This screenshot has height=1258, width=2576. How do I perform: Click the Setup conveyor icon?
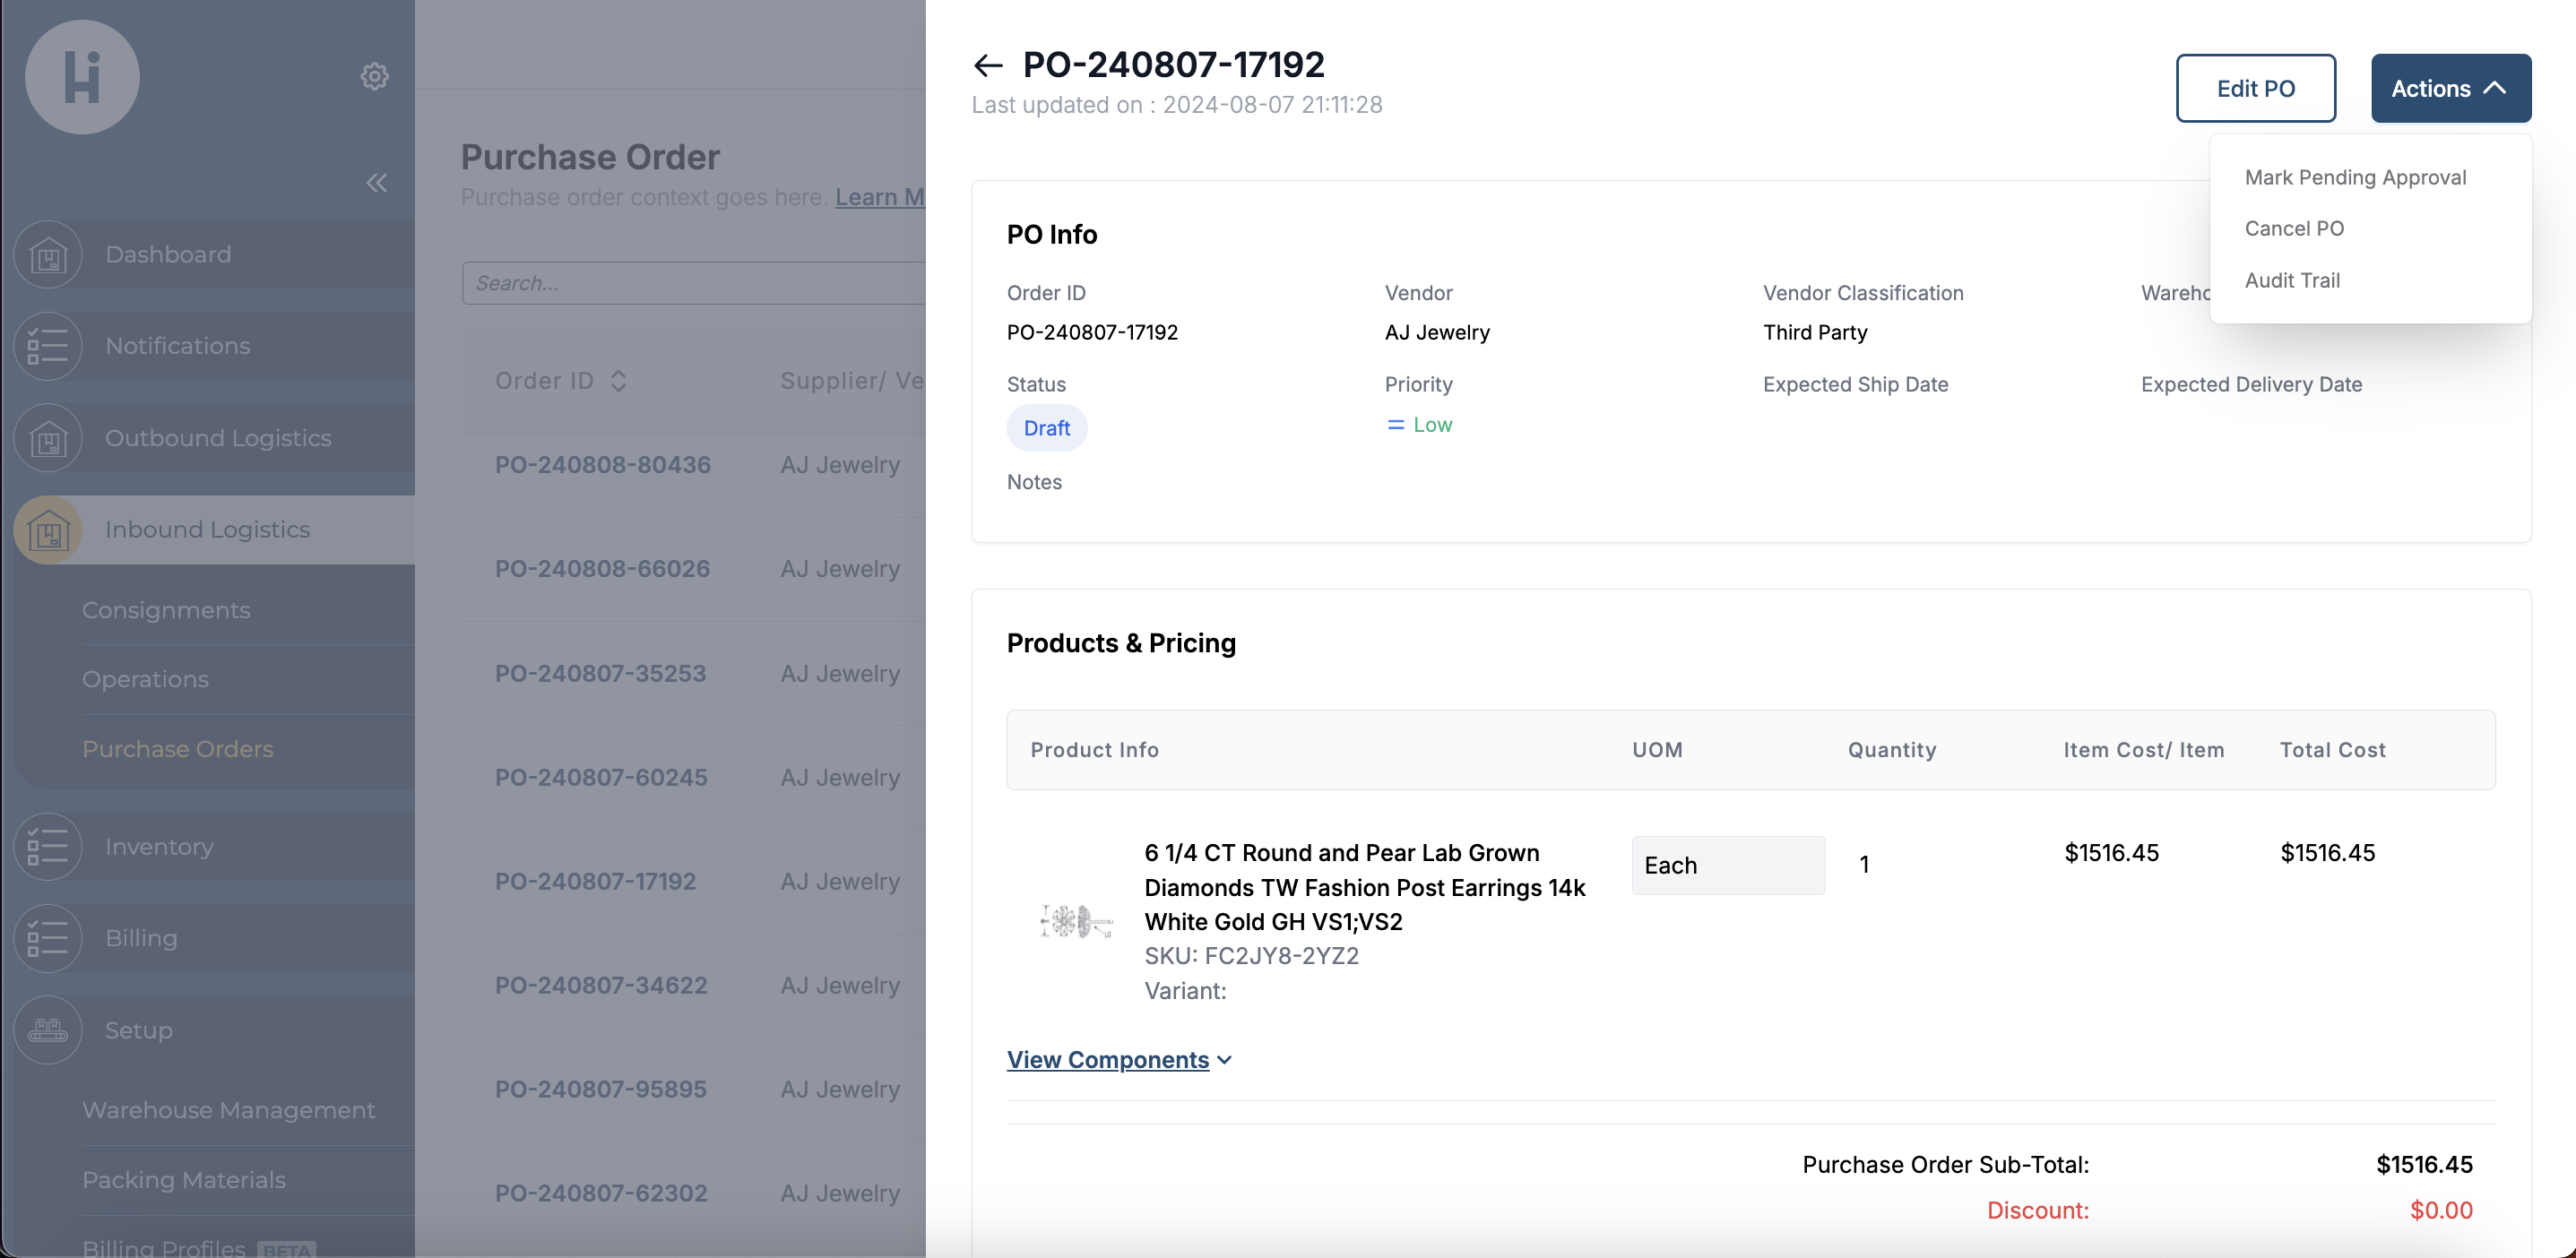(48, 1030)
